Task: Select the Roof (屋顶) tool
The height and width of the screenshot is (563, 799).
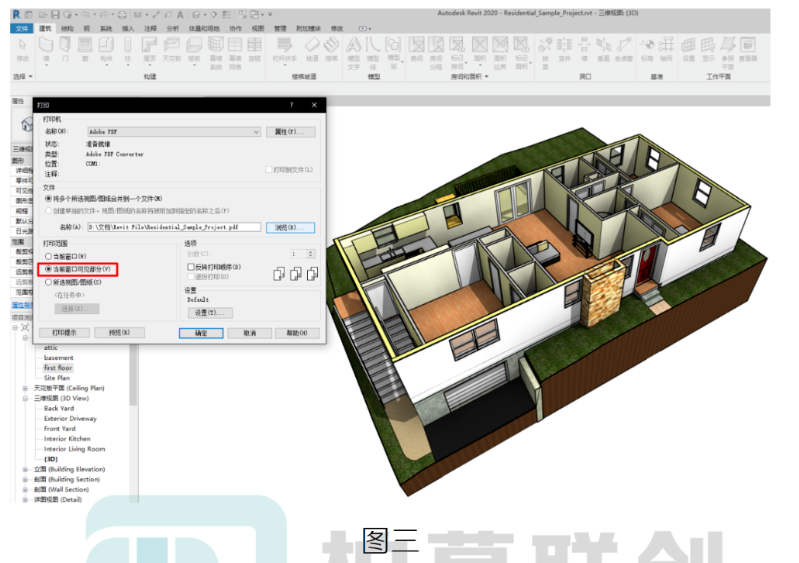Action: click(149, 49)
